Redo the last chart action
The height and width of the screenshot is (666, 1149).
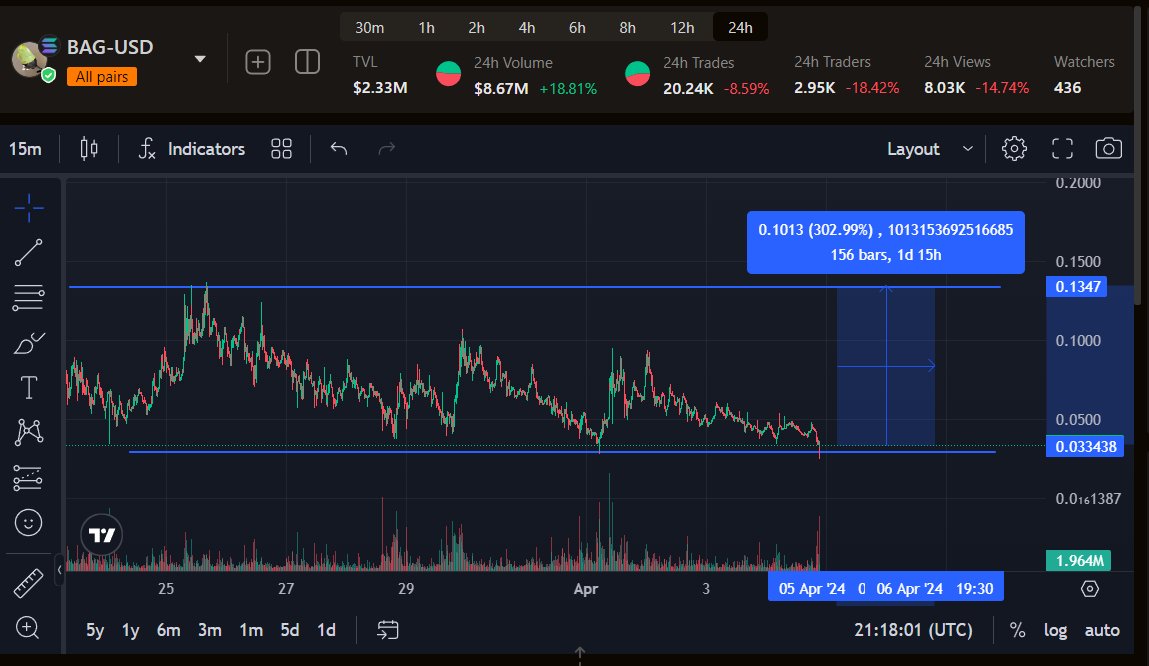click(x=386, y=149)
